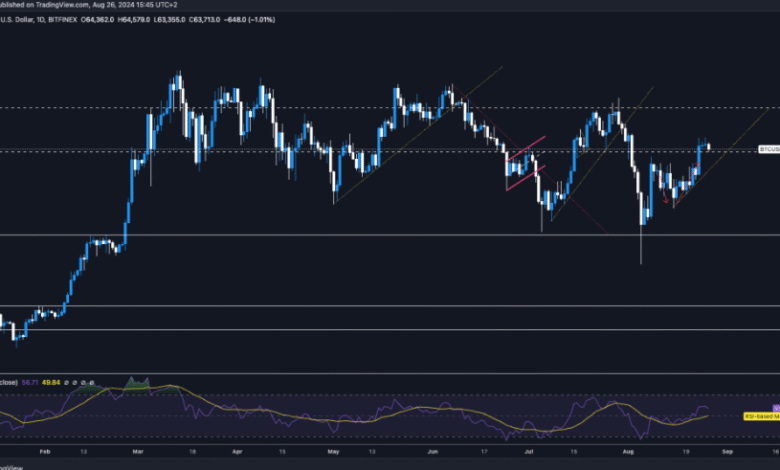Click the 1D timeframe label in chart header
The image size is (780, 470).
pyautogui.click(x=39, y=20)
